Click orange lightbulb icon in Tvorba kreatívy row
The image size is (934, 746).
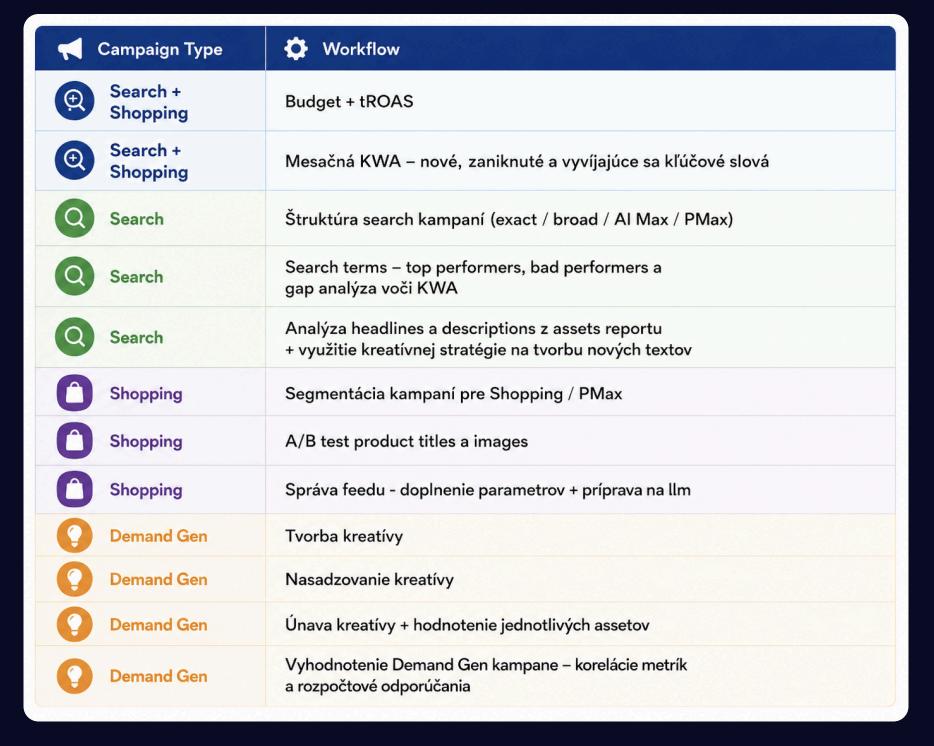tap(74, 535)
